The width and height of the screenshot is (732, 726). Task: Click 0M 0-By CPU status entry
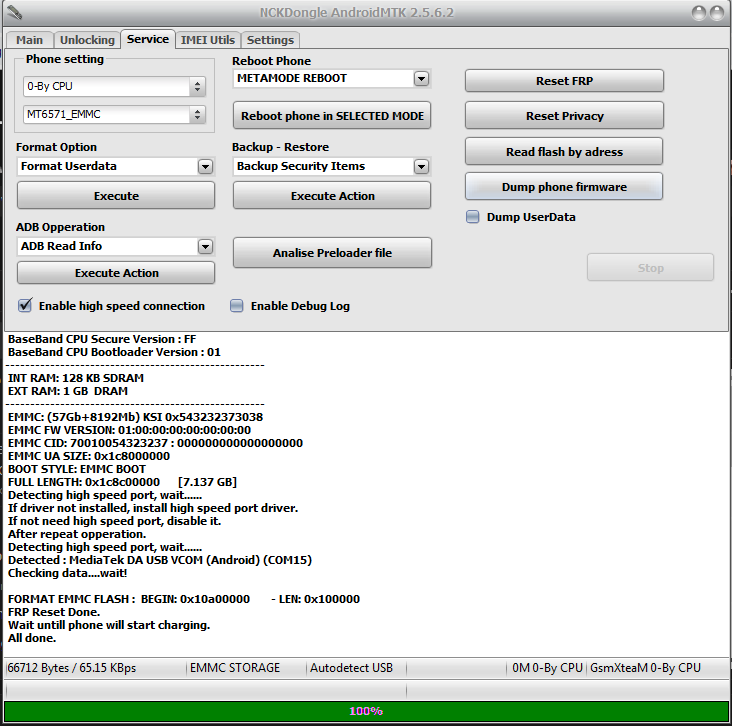pos(547,668)
